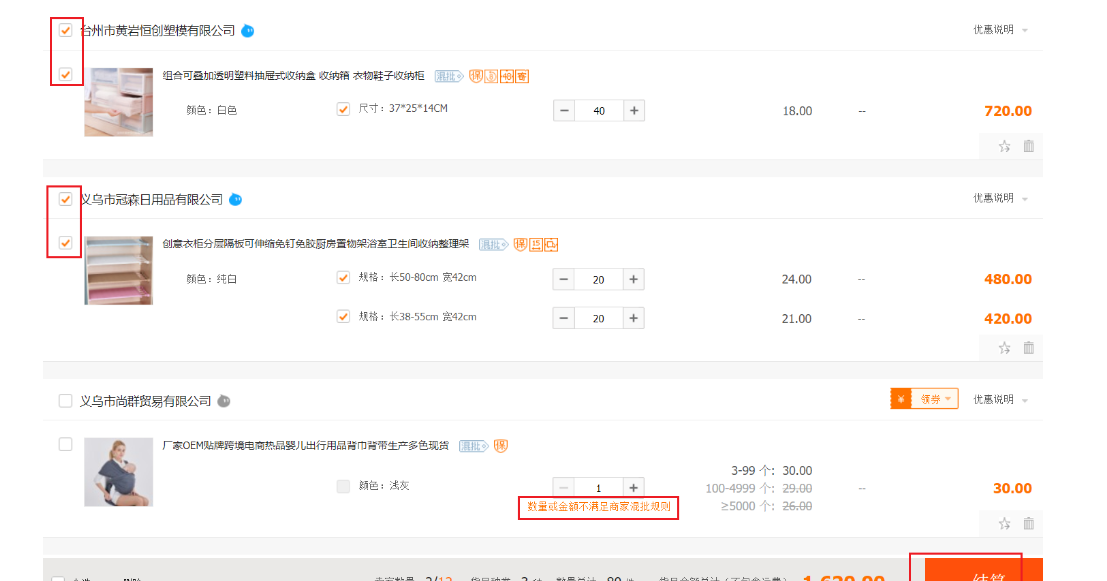Open product 组合可叠加透明塑料抽屉式收纳盒 title link
The width and height of the screenshot is (1107, 581).
coord(294,76)
